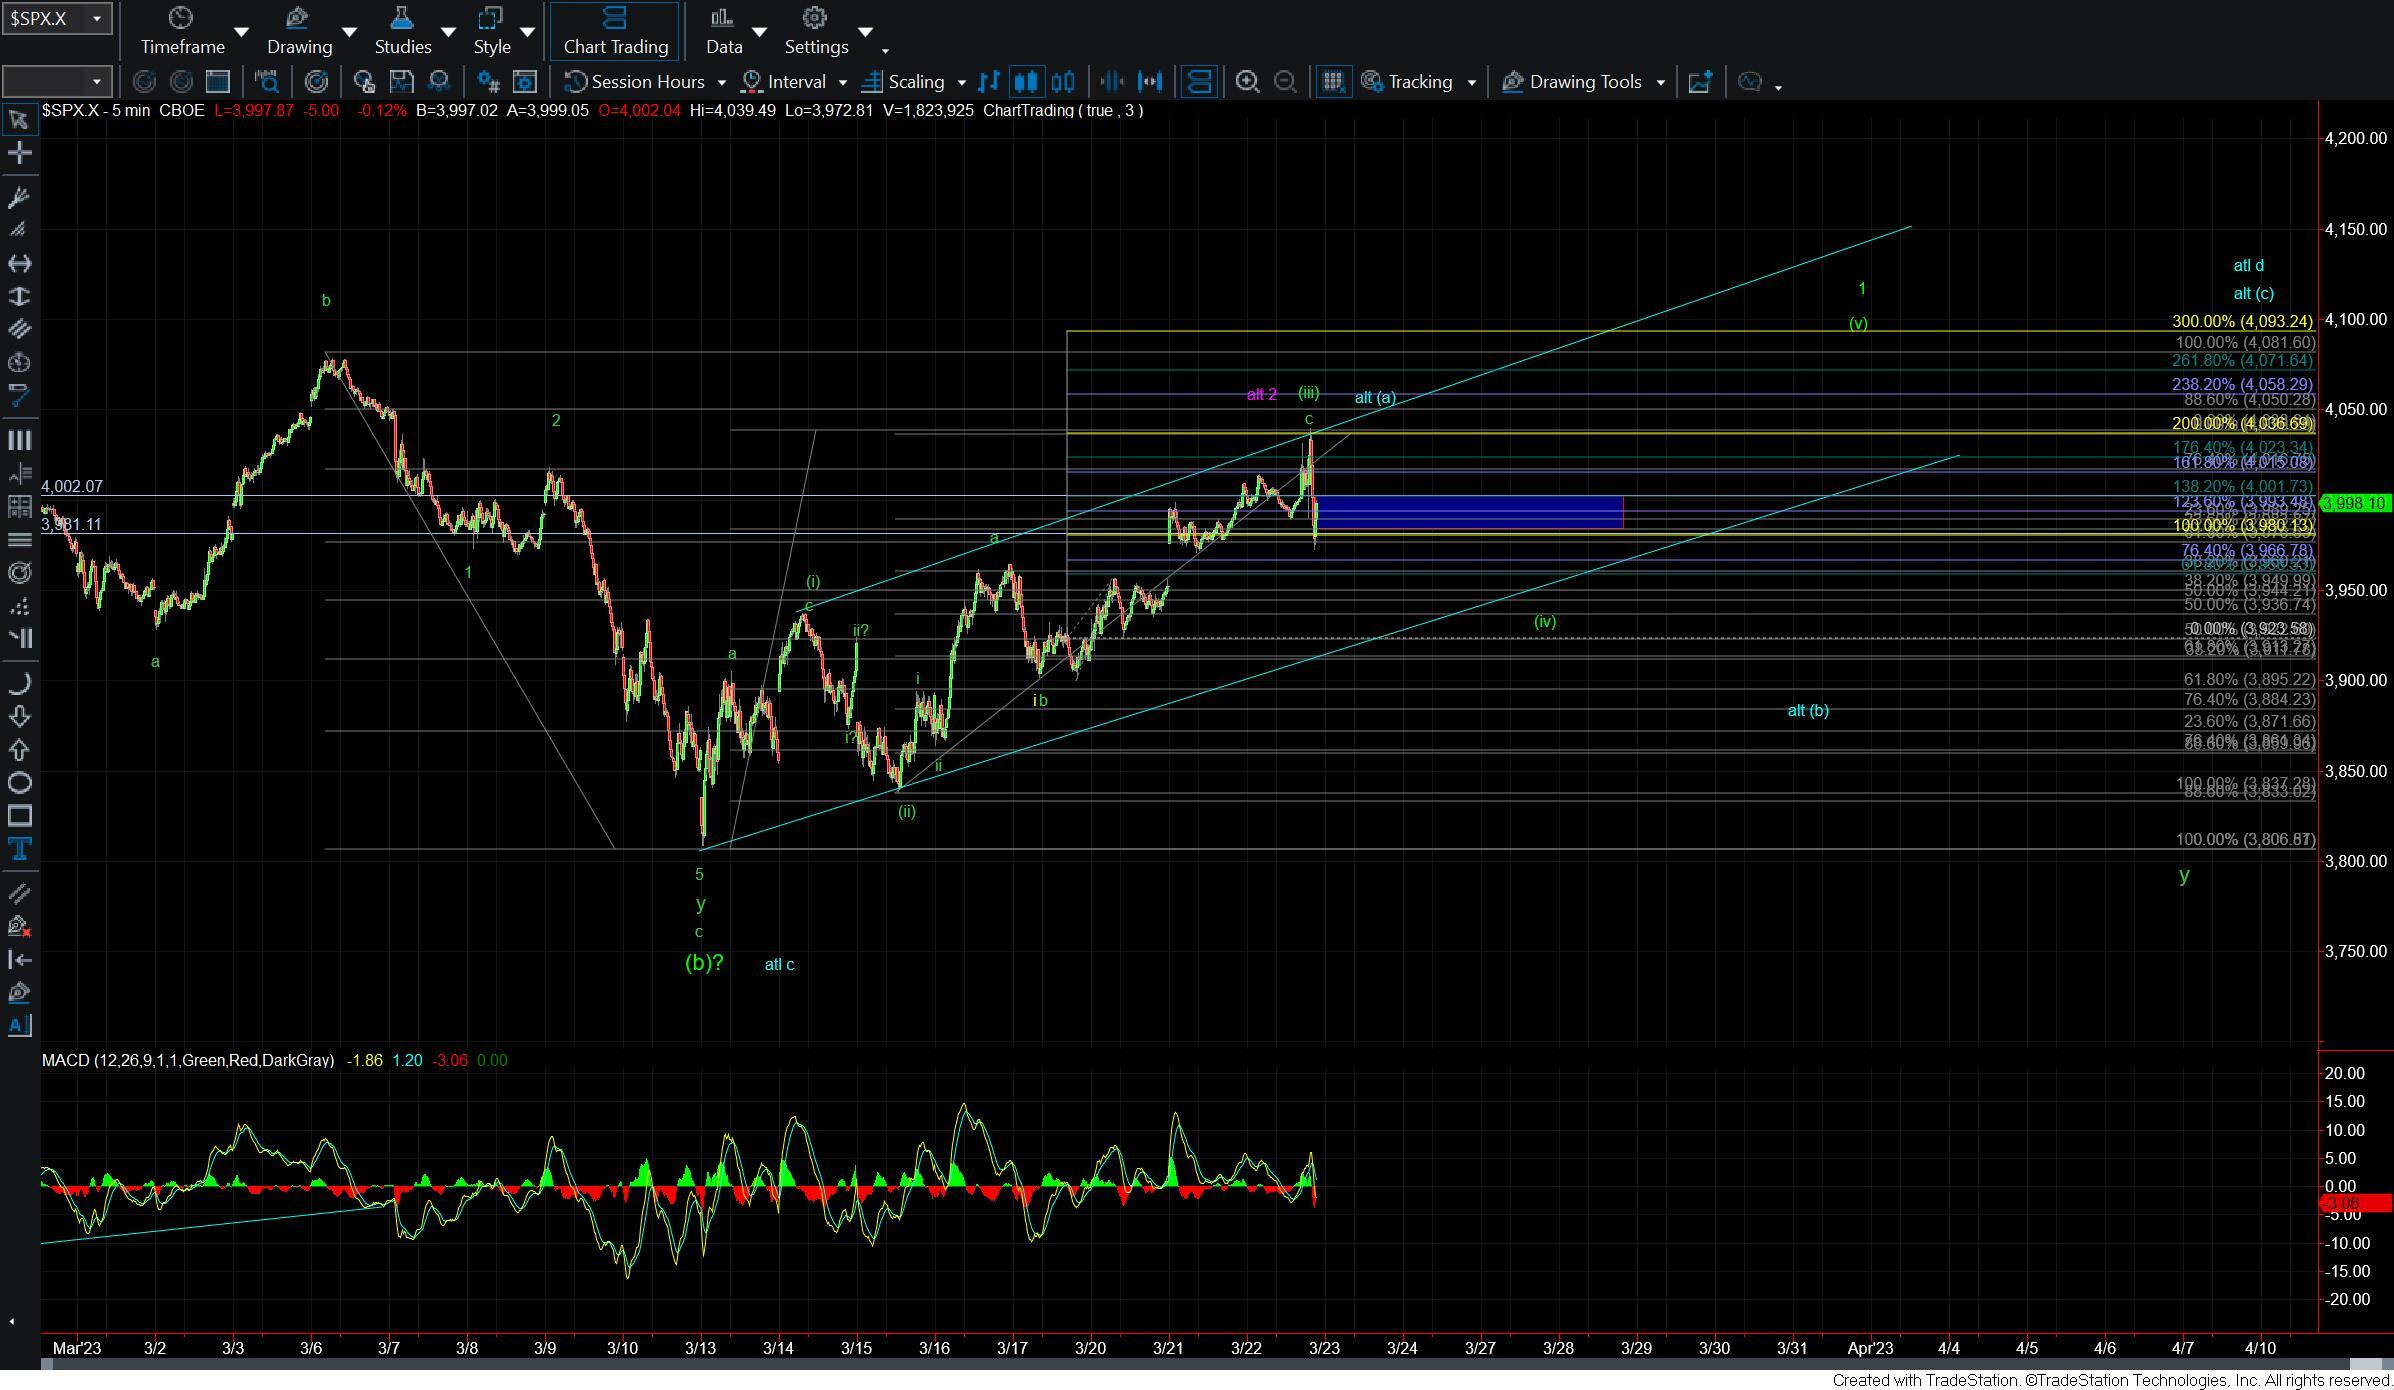Open the Drawing menu
This screenshot has height=1390, width=2394.
[299, 31]
